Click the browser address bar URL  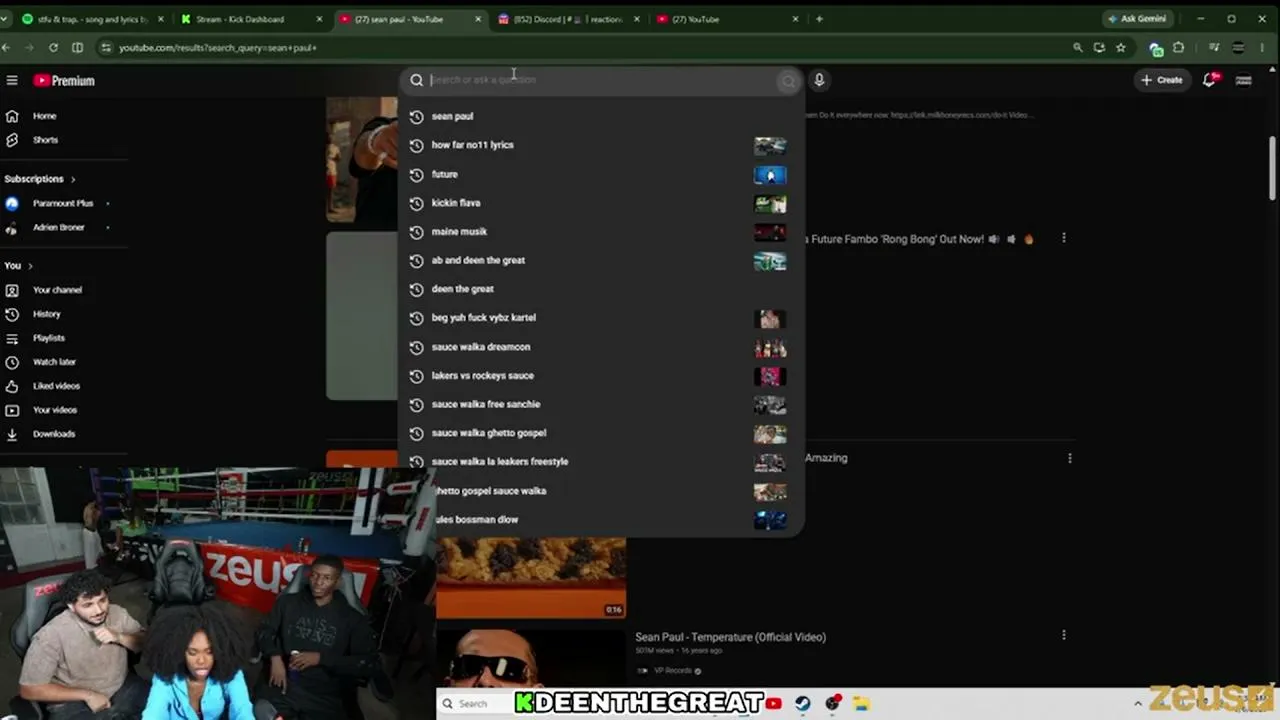(x=218, y=47)
